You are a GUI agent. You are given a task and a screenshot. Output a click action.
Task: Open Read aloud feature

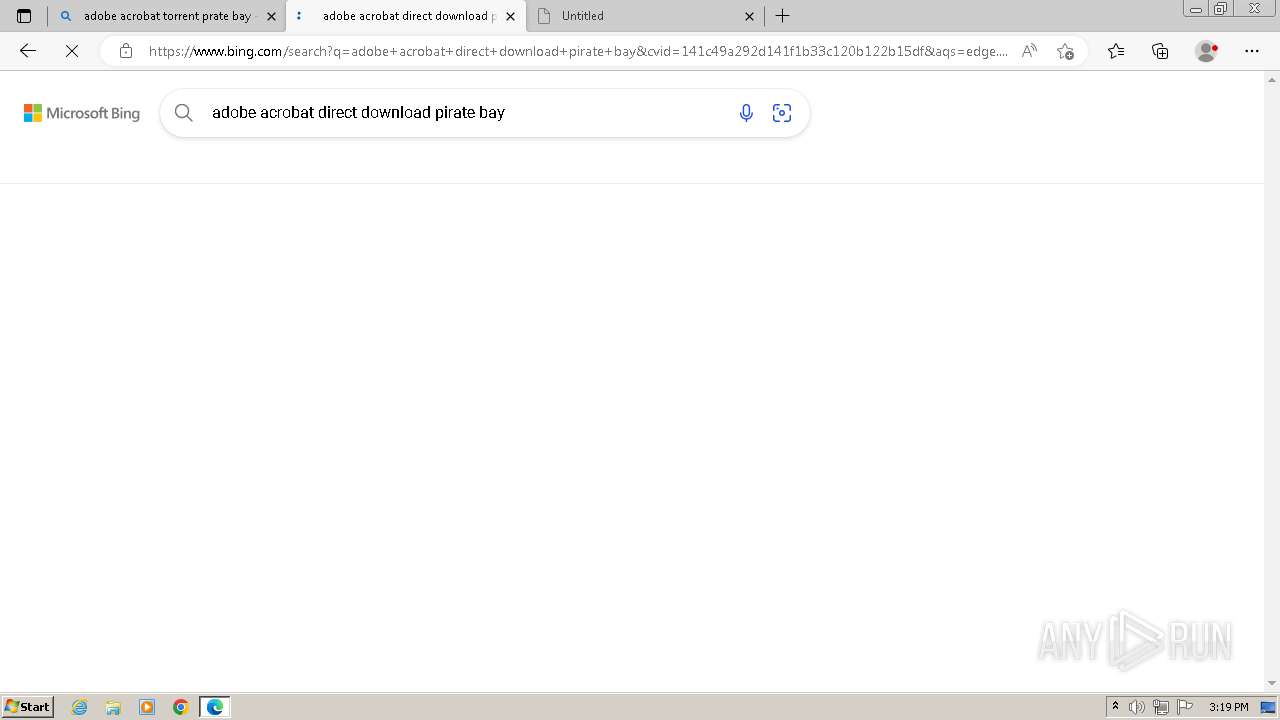(x=1029, y=51)
